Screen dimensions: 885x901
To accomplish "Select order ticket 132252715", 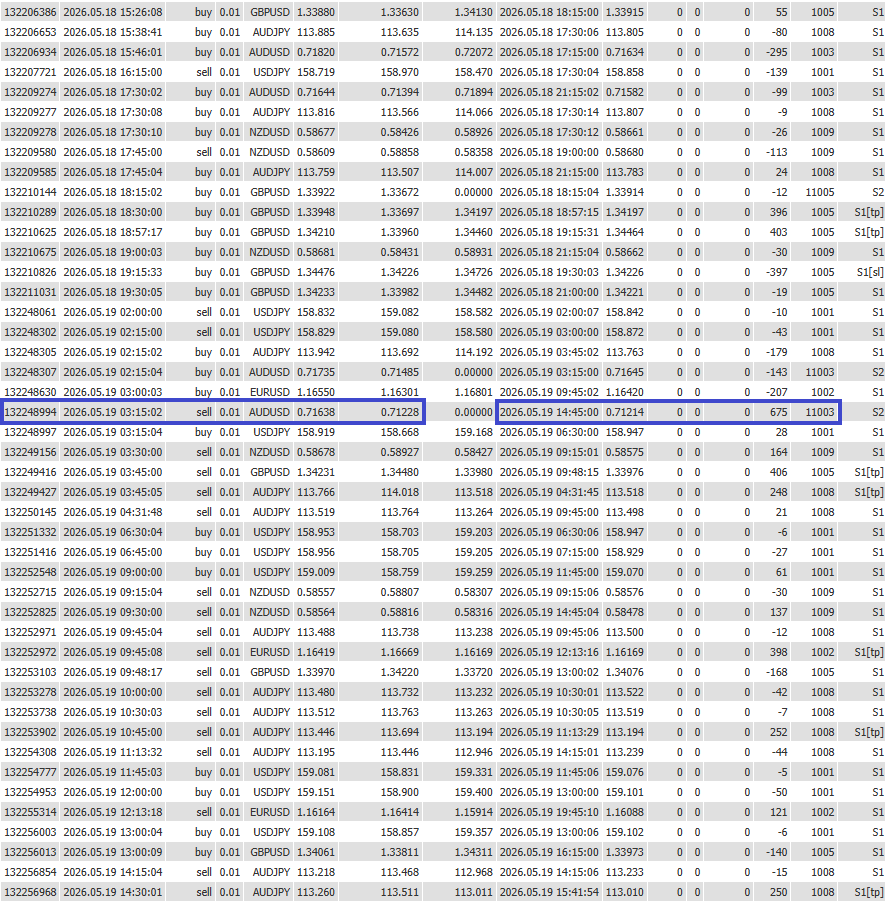I will 30,592.
